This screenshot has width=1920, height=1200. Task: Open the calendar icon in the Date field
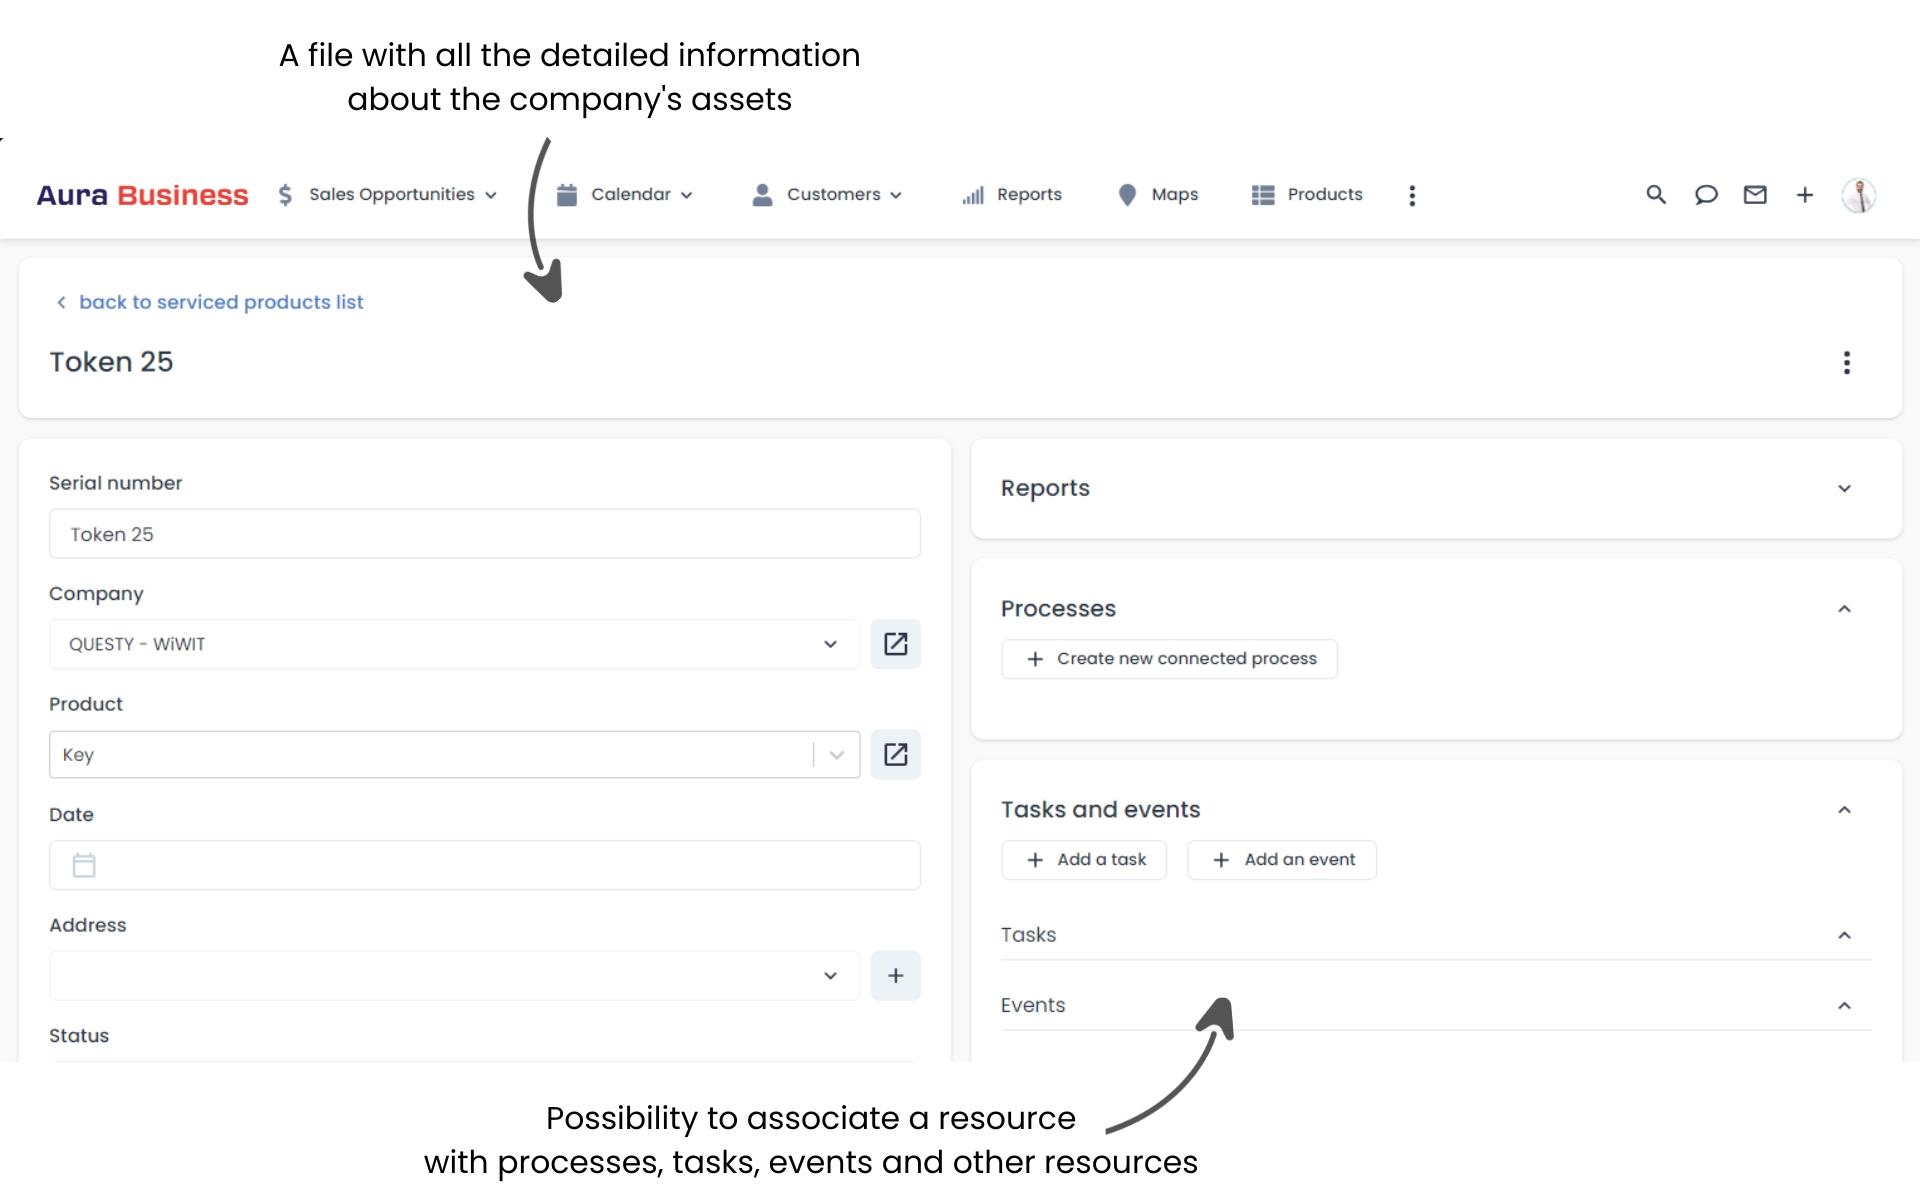84,865
